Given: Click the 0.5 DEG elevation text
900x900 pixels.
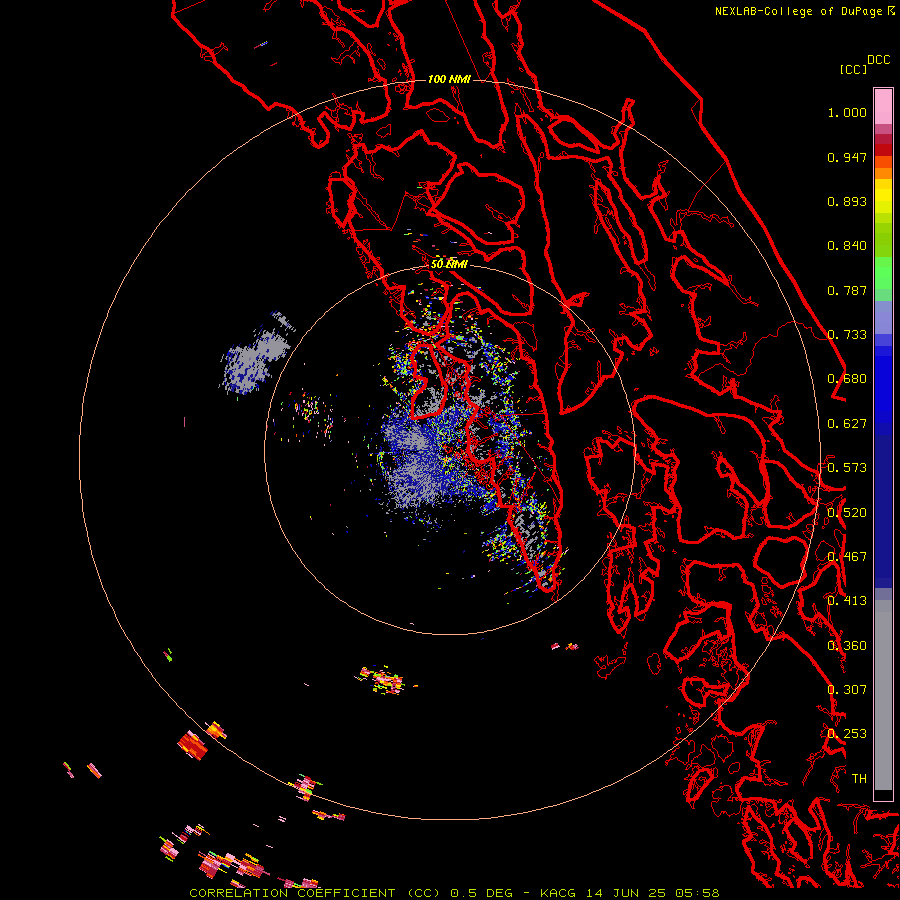Looking at the screenshot, I should point(481,893).
